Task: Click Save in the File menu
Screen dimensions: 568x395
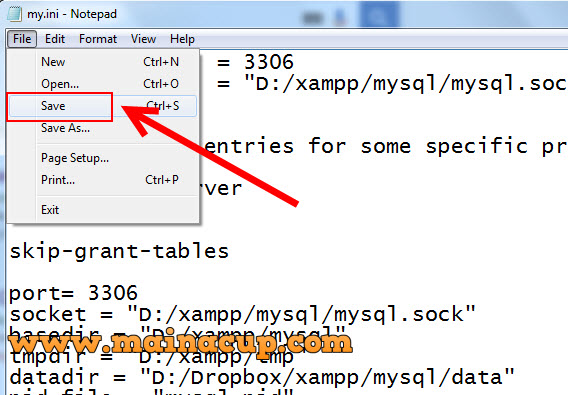Action: tap(103, 106)
